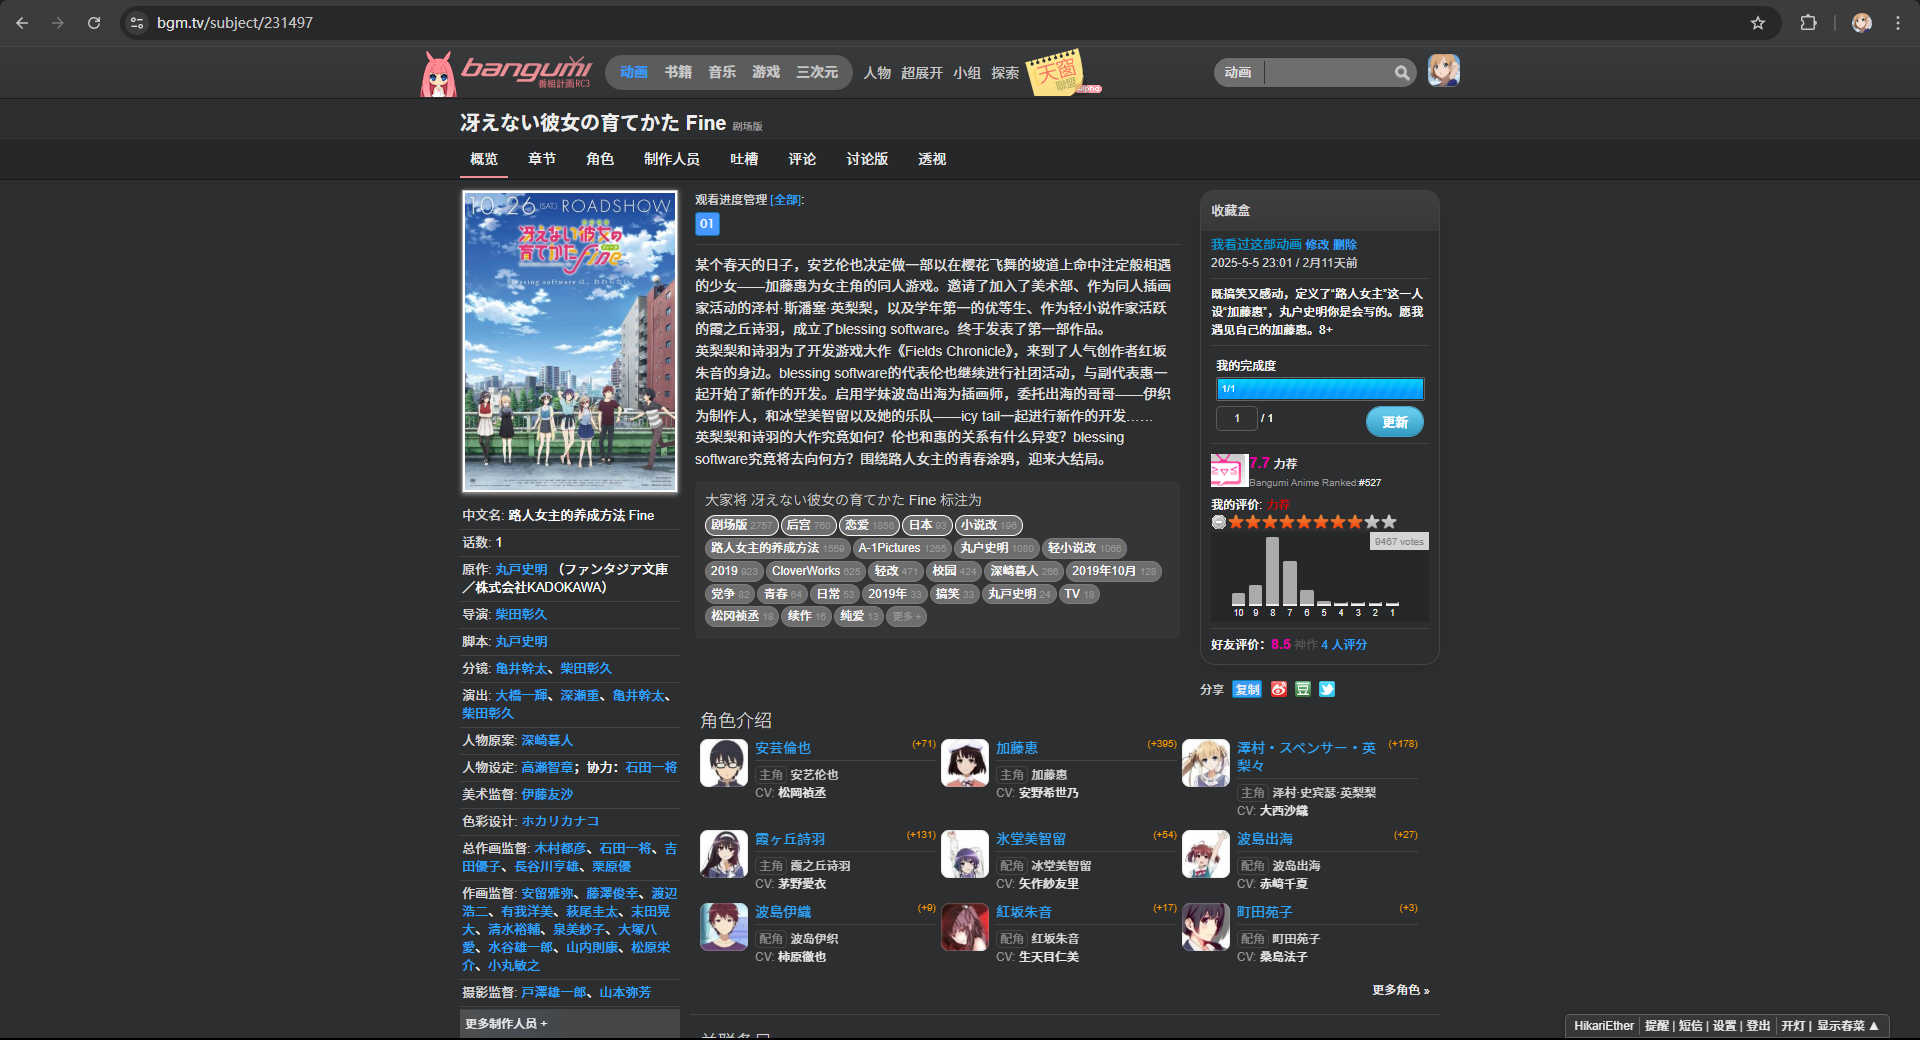Click the 天窗 sticky note icon
Screen dimensions: 1920x1040
pos(1056,72)
